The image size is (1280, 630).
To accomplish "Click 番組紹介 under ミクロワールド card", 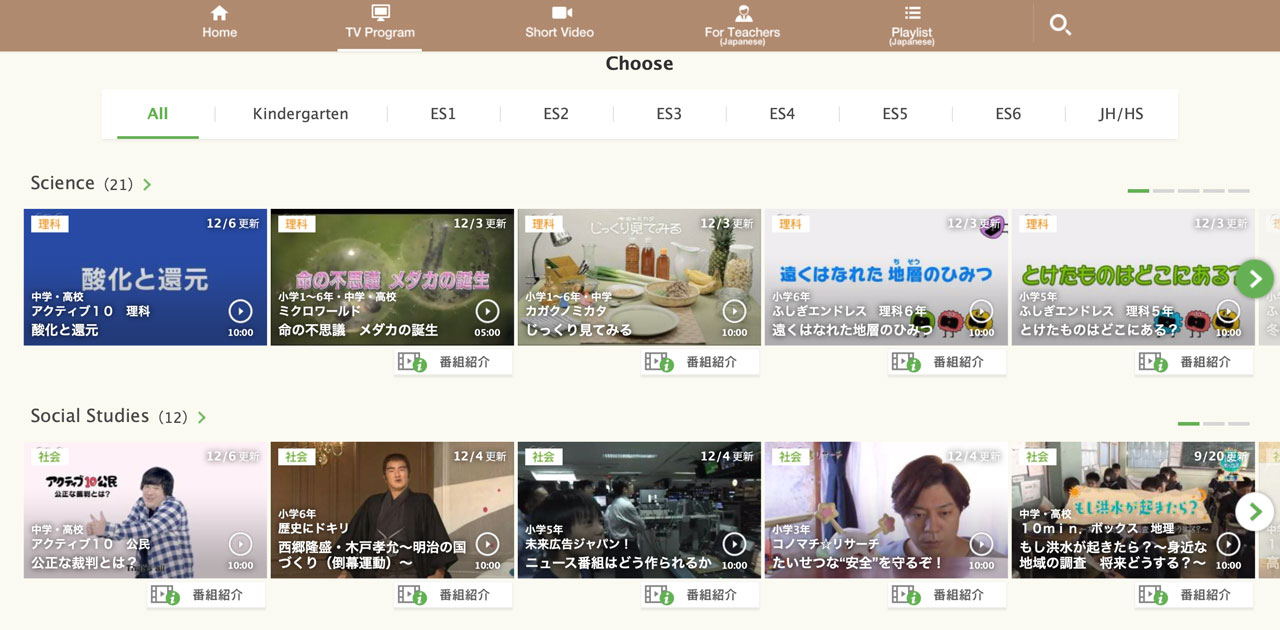I will [x=453, y=362].
